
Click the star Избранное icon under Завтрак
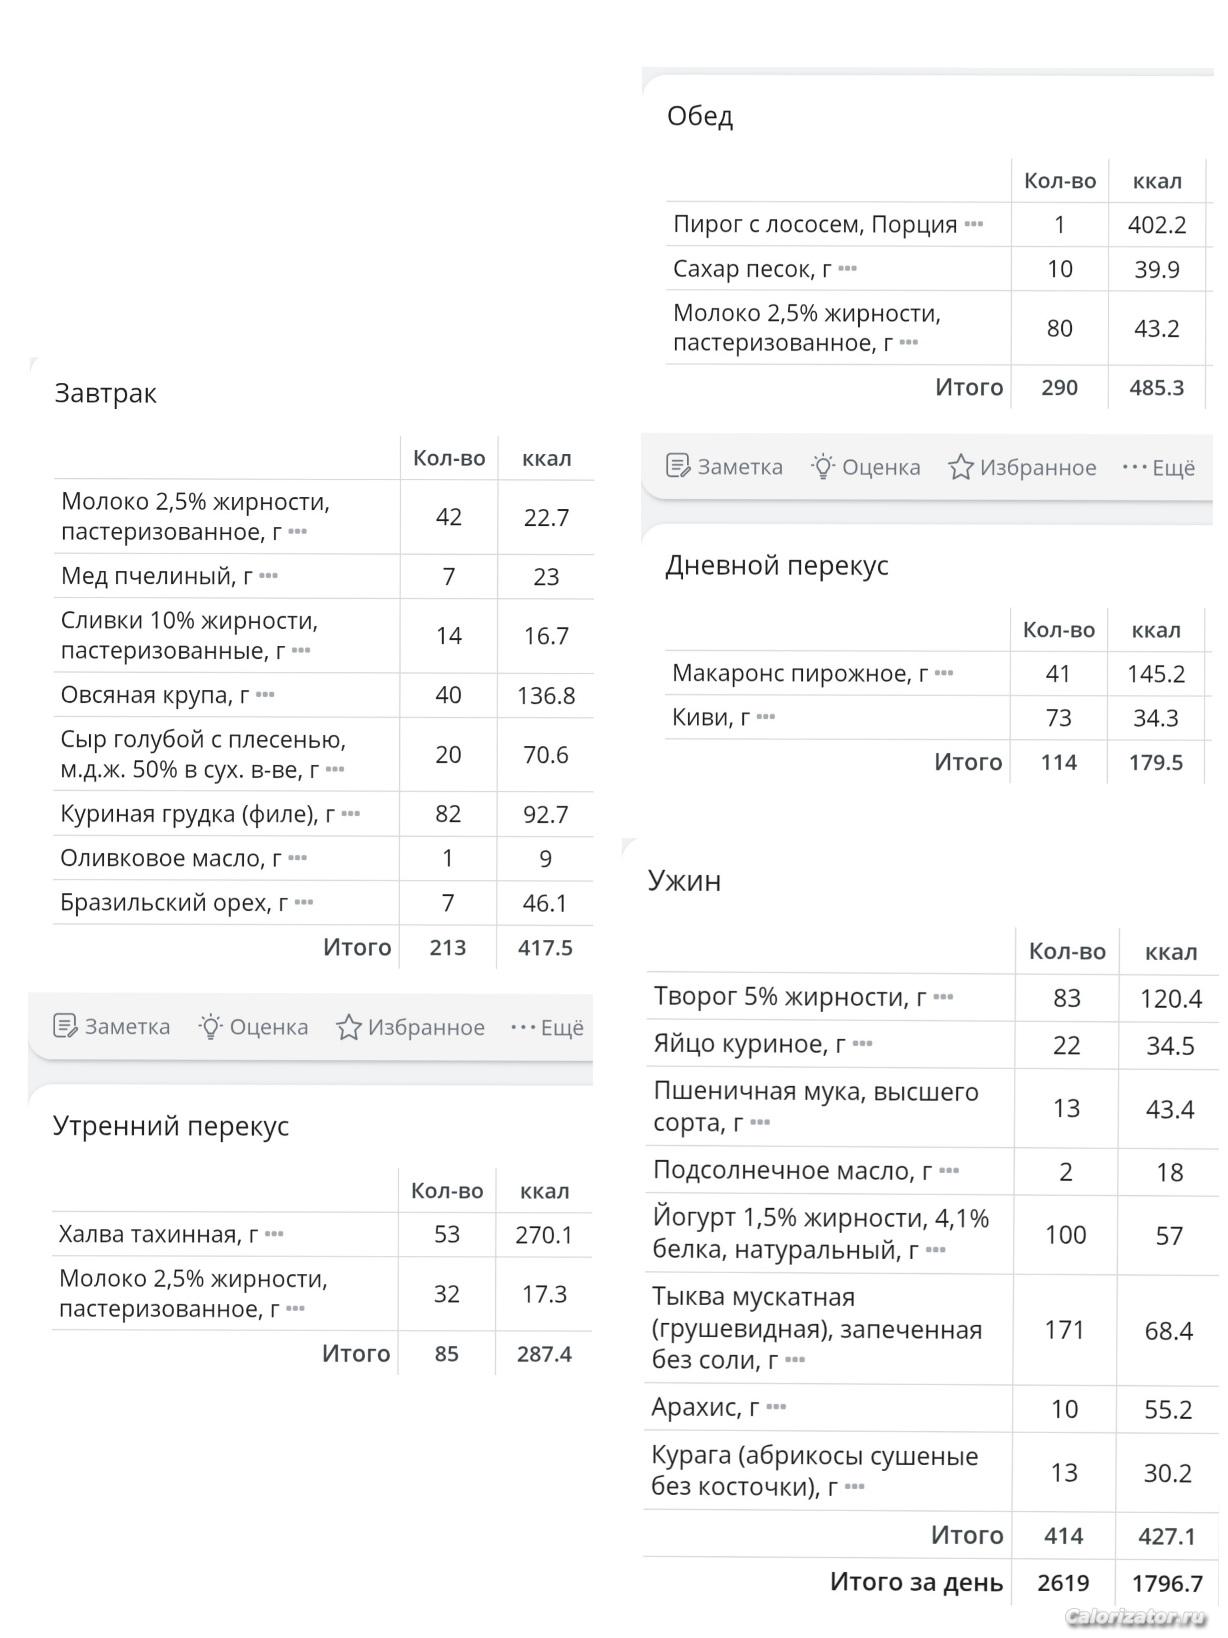tap(348, 1027)
